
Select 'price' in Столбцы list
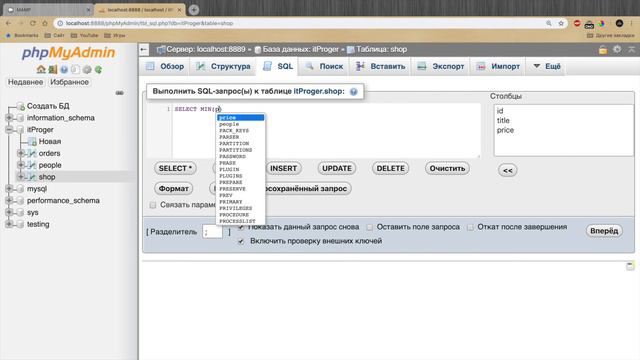505,130
